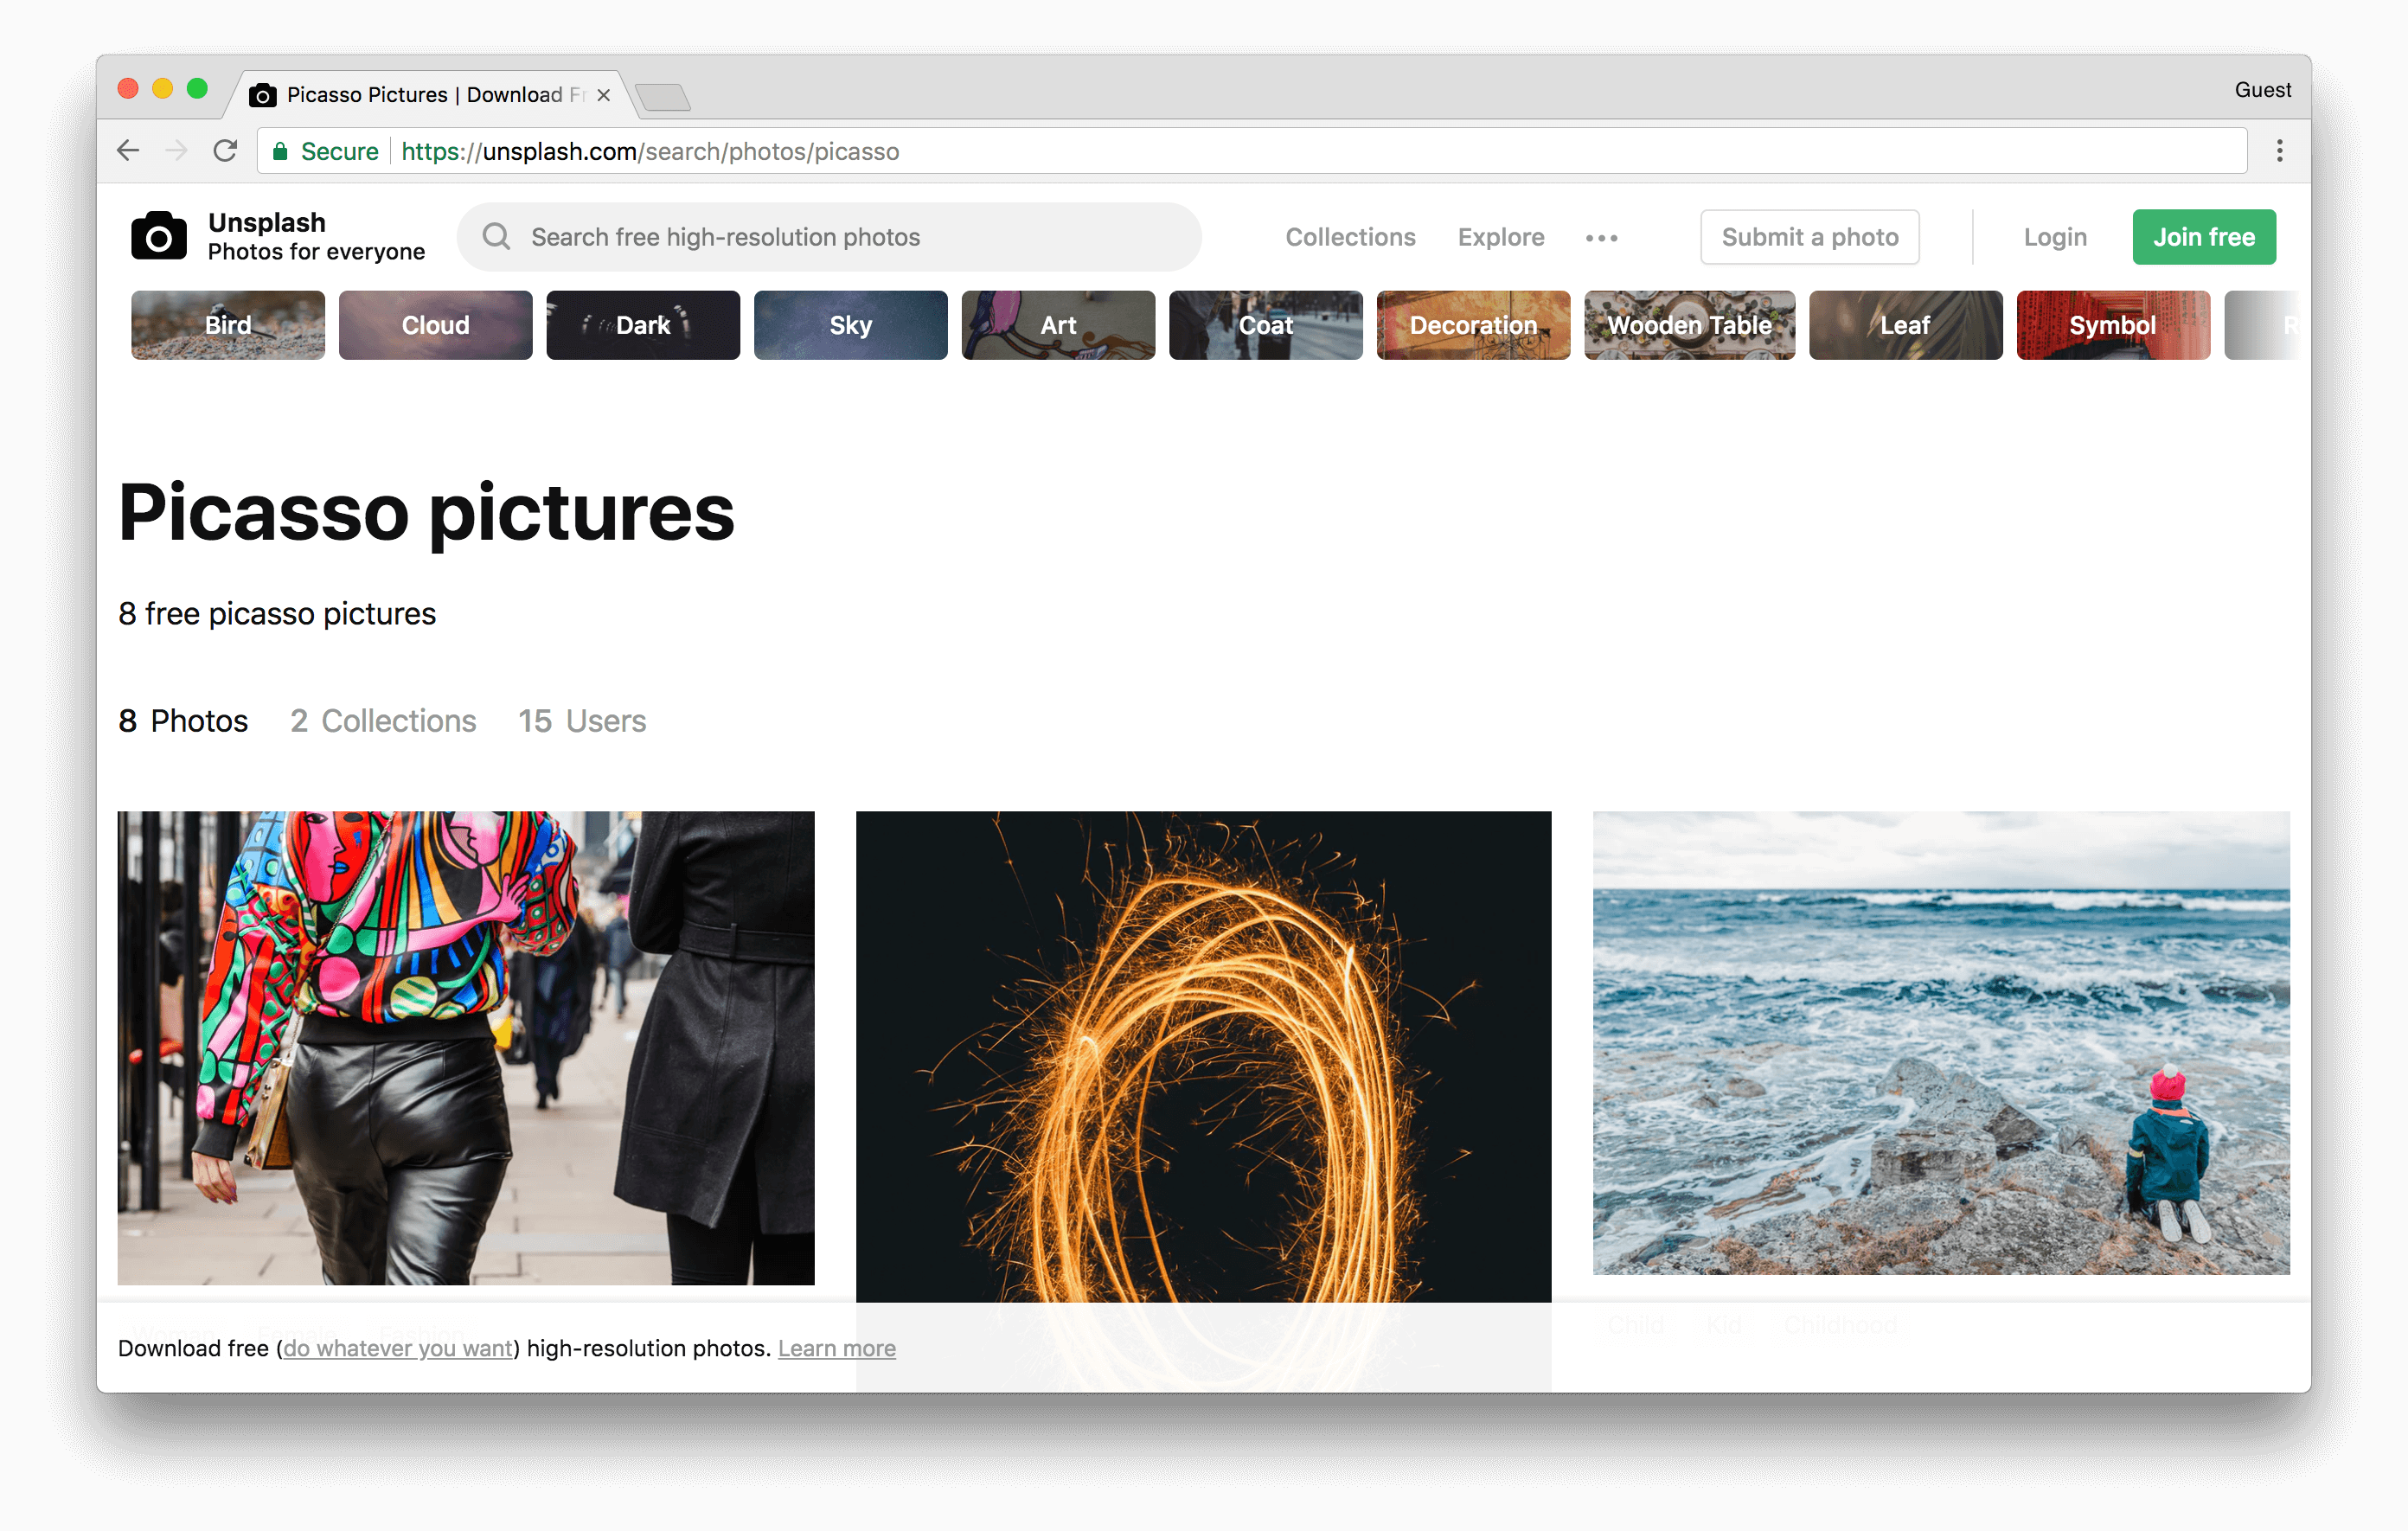Select the Wooden Table category tile
Viewport: 2408px width, 1531px height.
coord(1690,325)
